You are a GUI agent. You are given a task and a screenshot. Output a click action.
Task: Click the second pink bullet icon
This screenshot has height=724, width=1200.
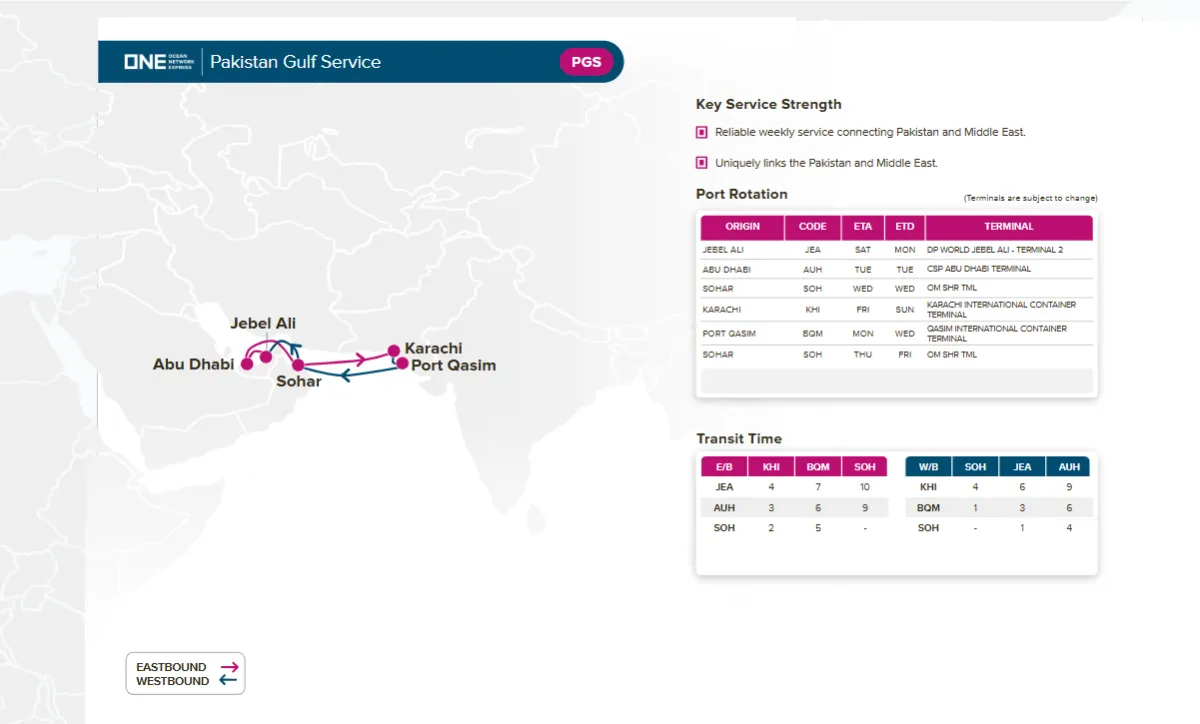[x=702, y=162]
